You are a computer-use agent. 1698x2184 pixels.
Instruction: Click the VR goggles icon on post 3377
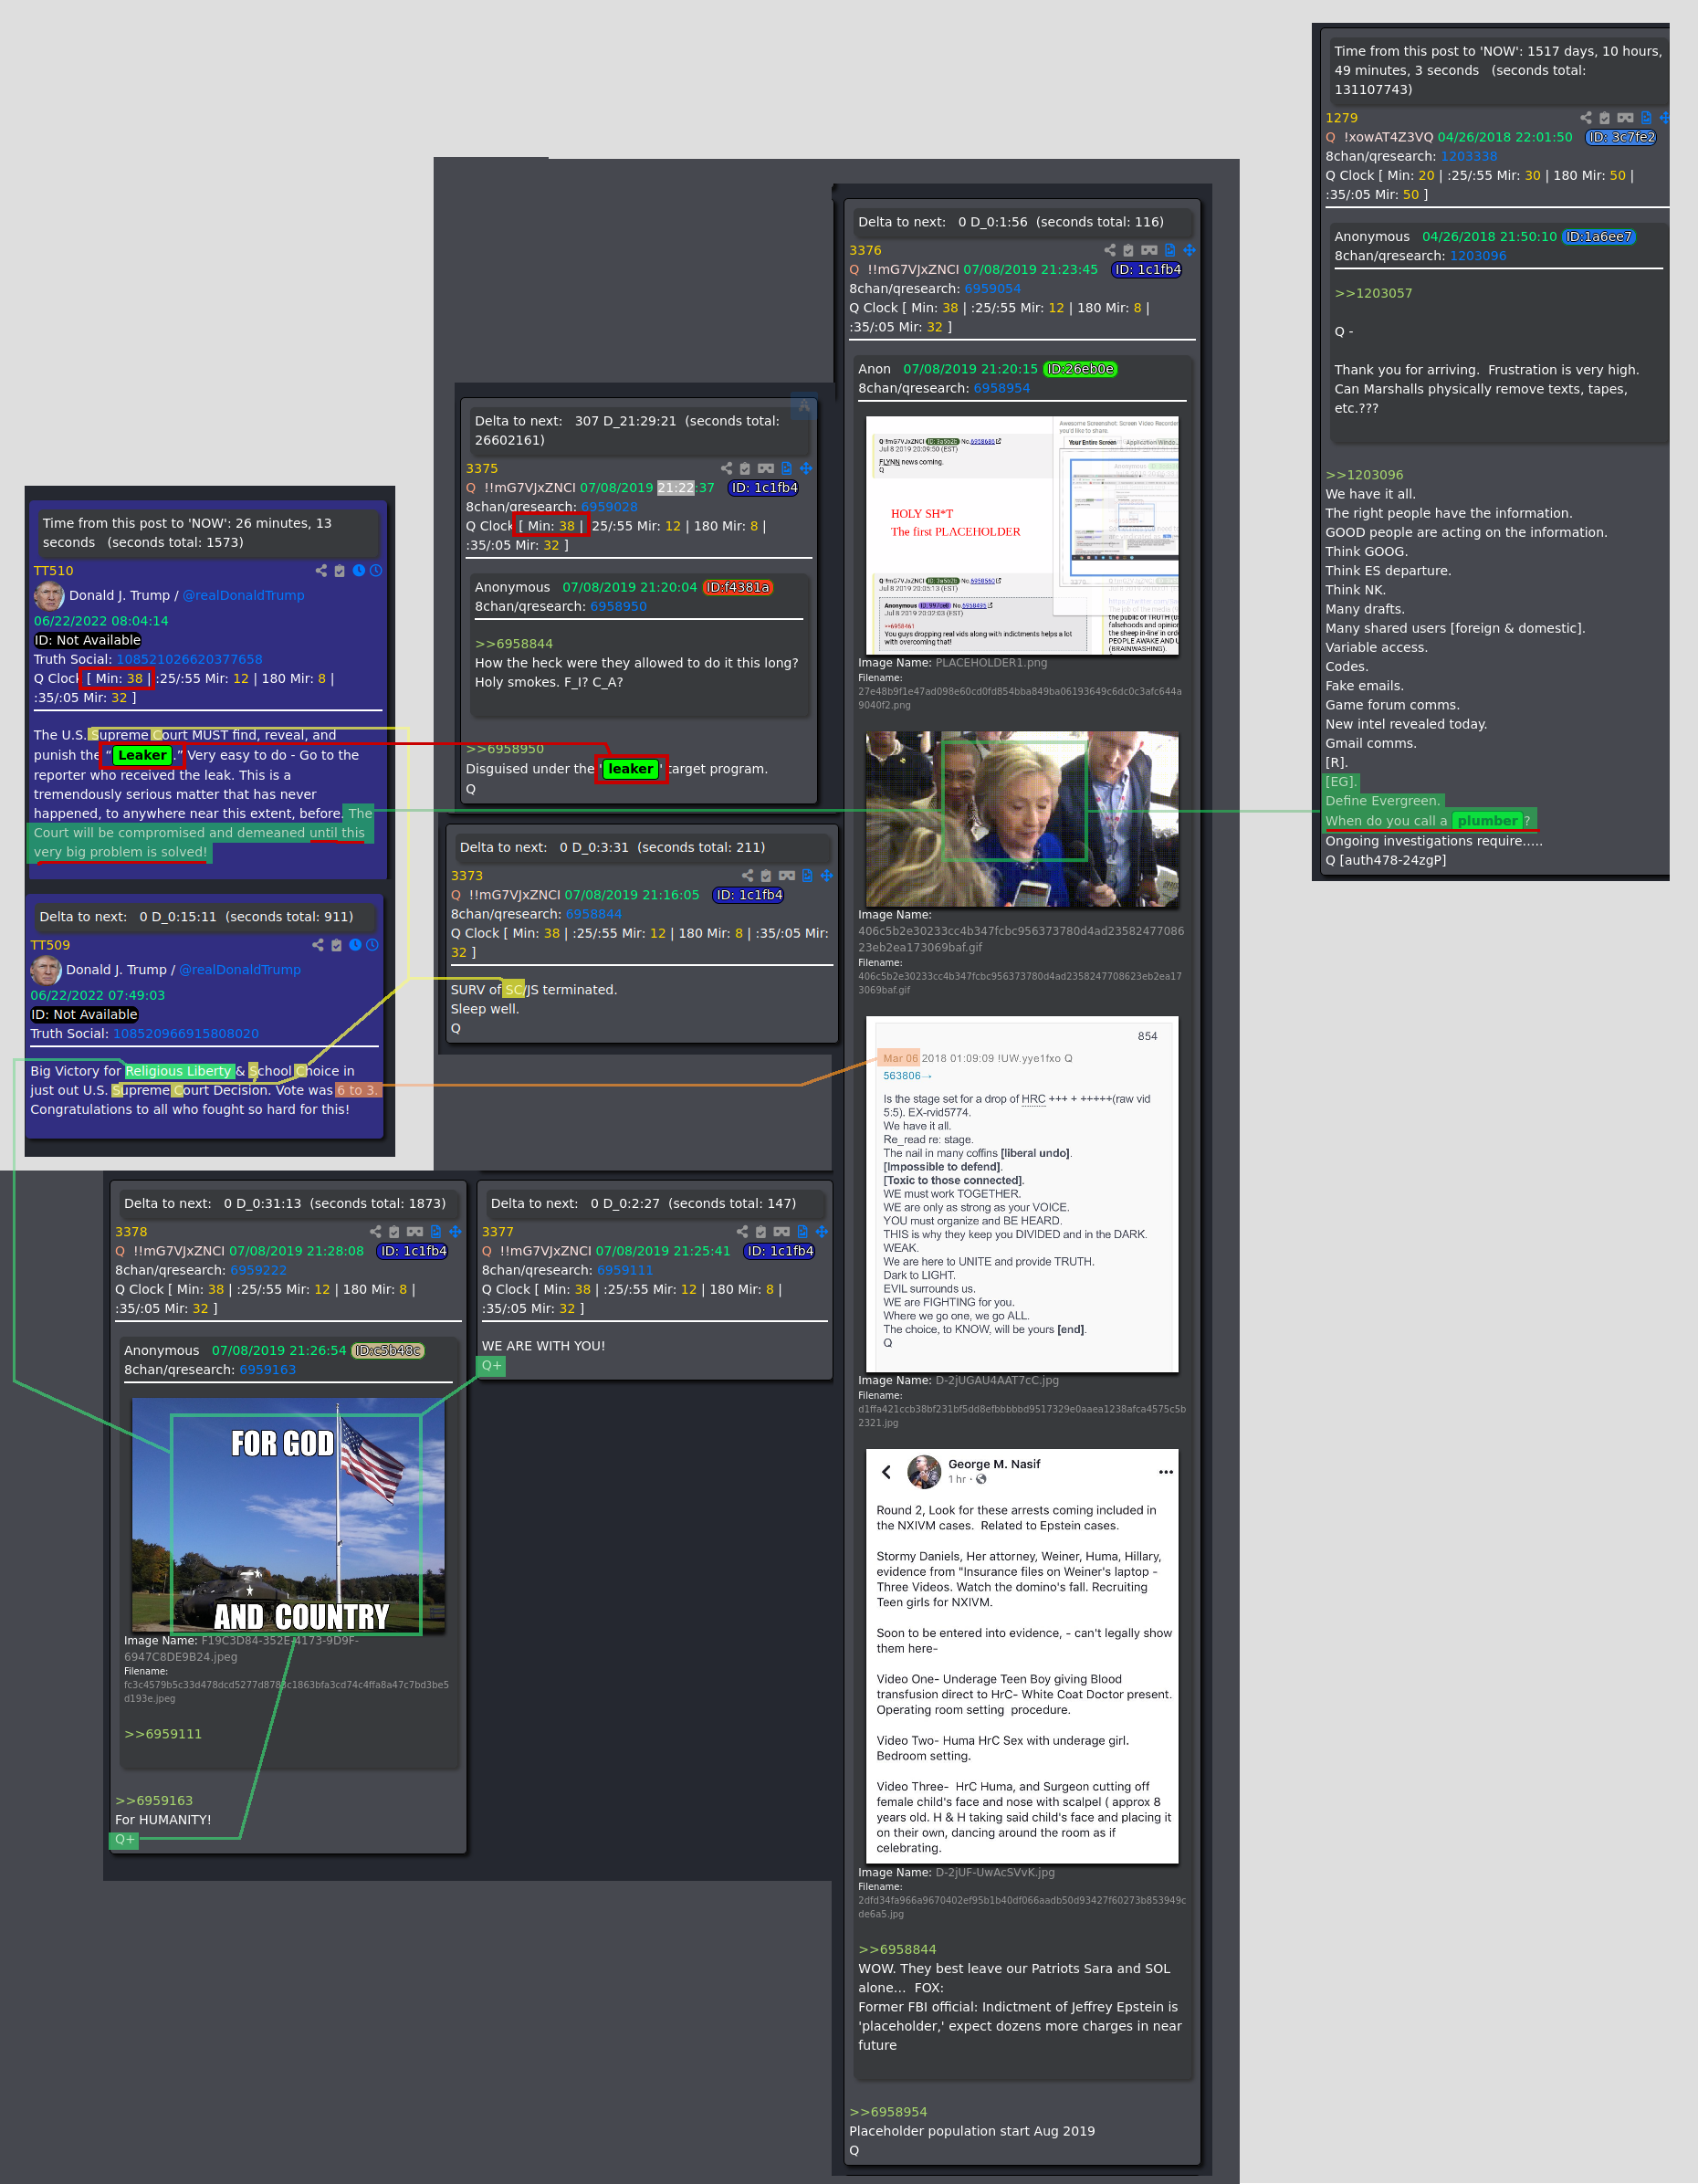click(x=782, y=1232)
